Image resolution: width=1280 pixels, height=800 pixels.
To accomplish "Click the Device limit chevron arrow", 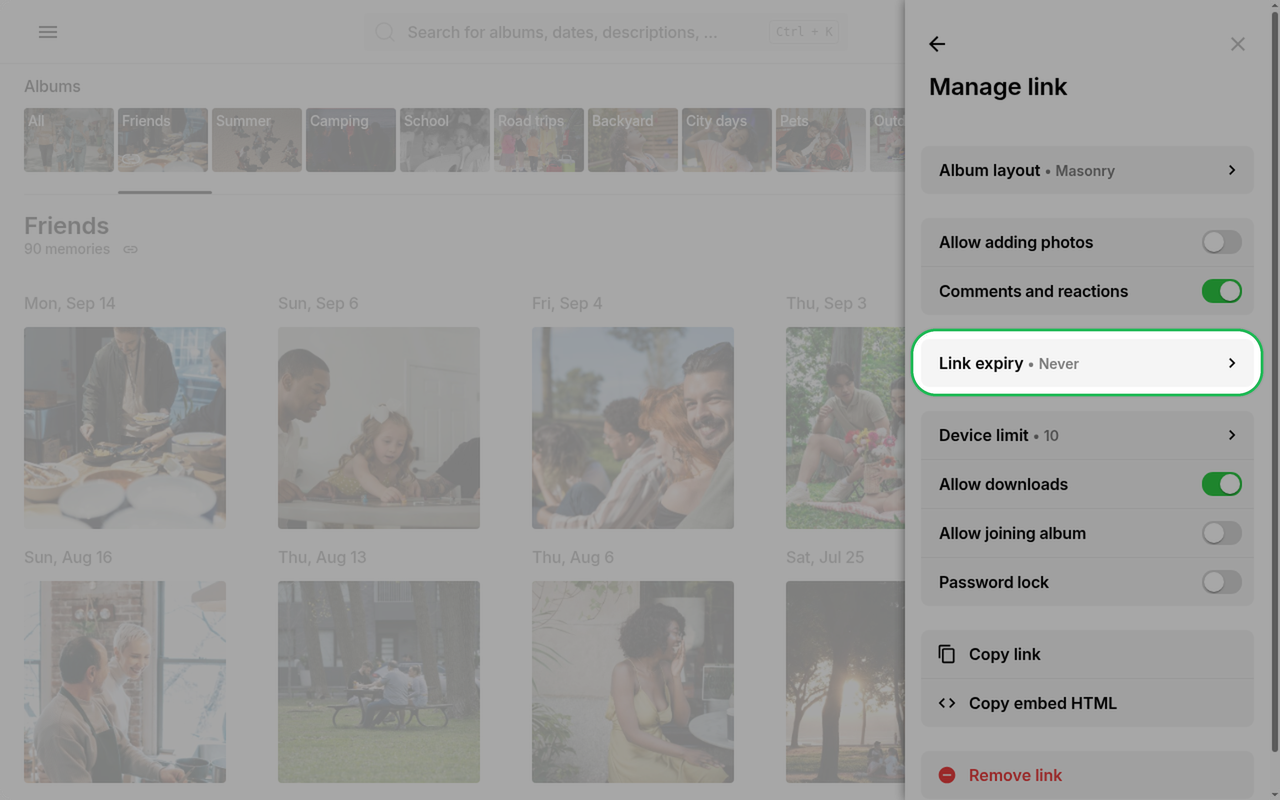I will [1232, 435].
